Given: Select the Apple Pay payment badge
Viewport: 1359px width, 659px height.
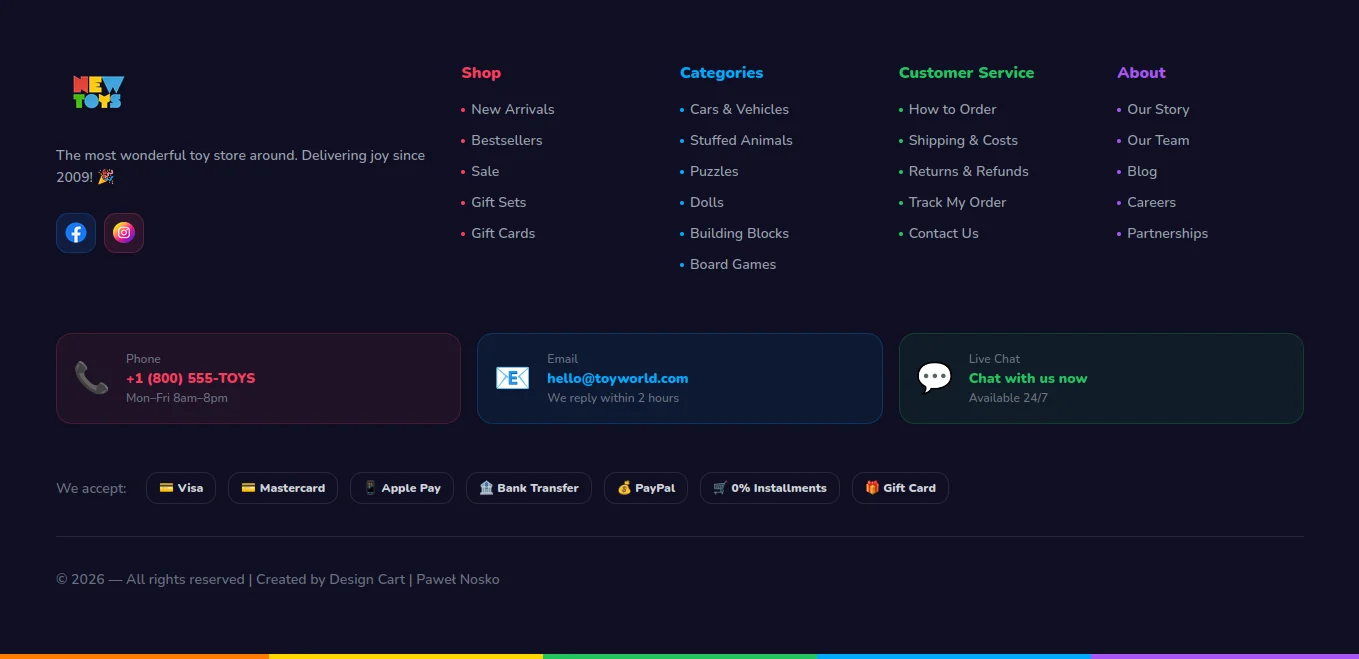Looking at the screenshot, I should (x=402, y=488).
